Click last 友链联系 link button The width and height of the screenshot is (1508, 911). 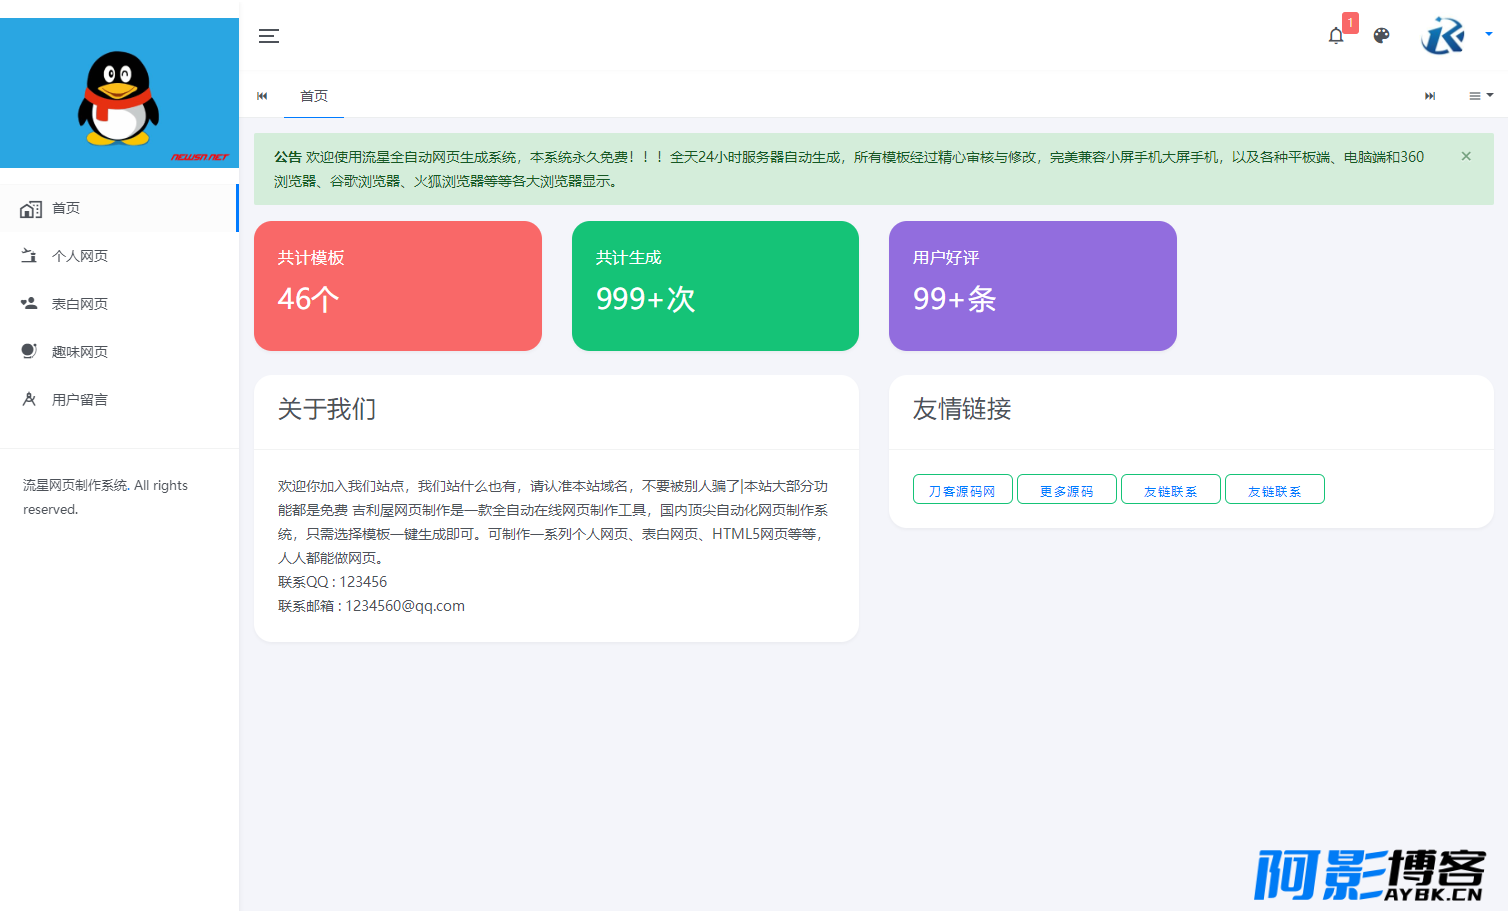[x=1275, y=489]
